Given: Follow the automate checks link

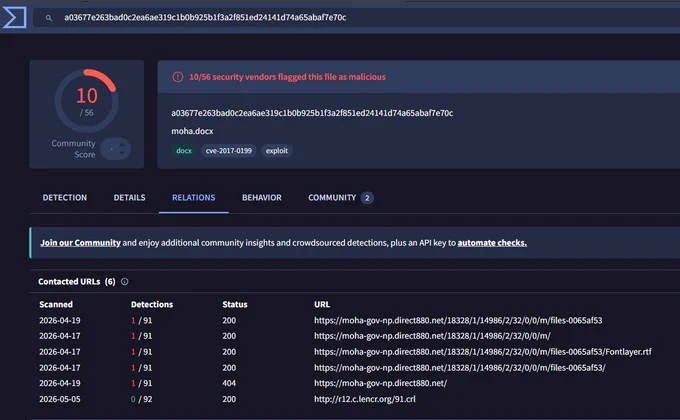Looking at the screenshot, I should click(x=492, y=243).
